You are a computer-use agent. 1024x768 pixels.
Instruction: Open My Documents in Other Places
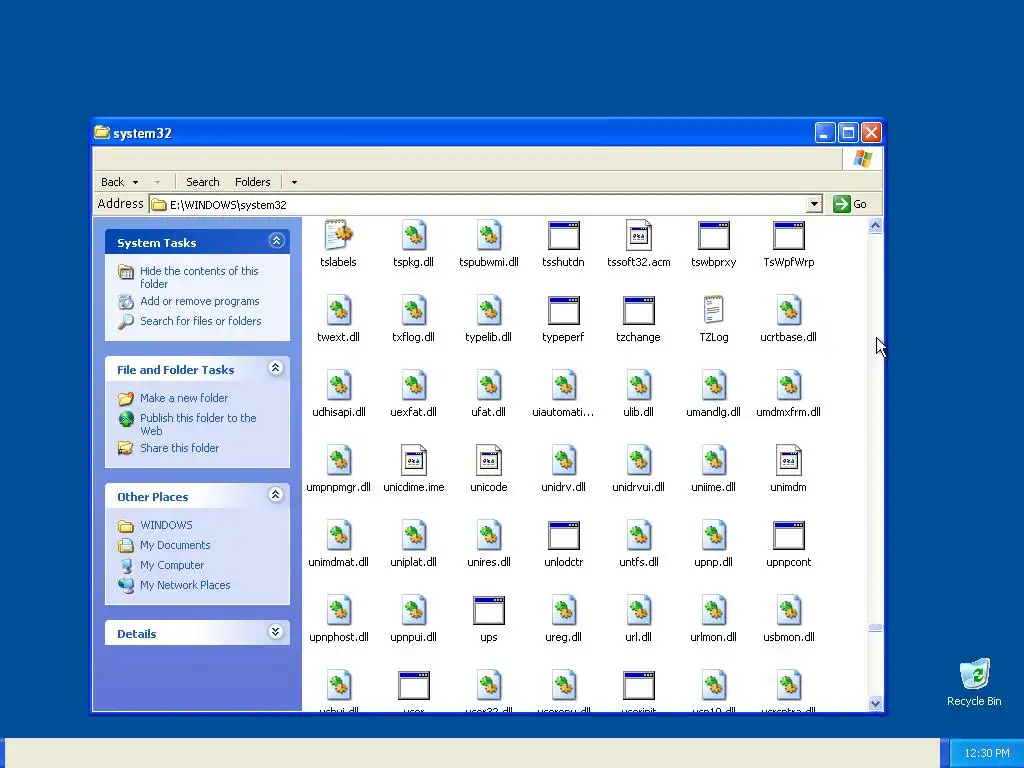tap(175, 545)
